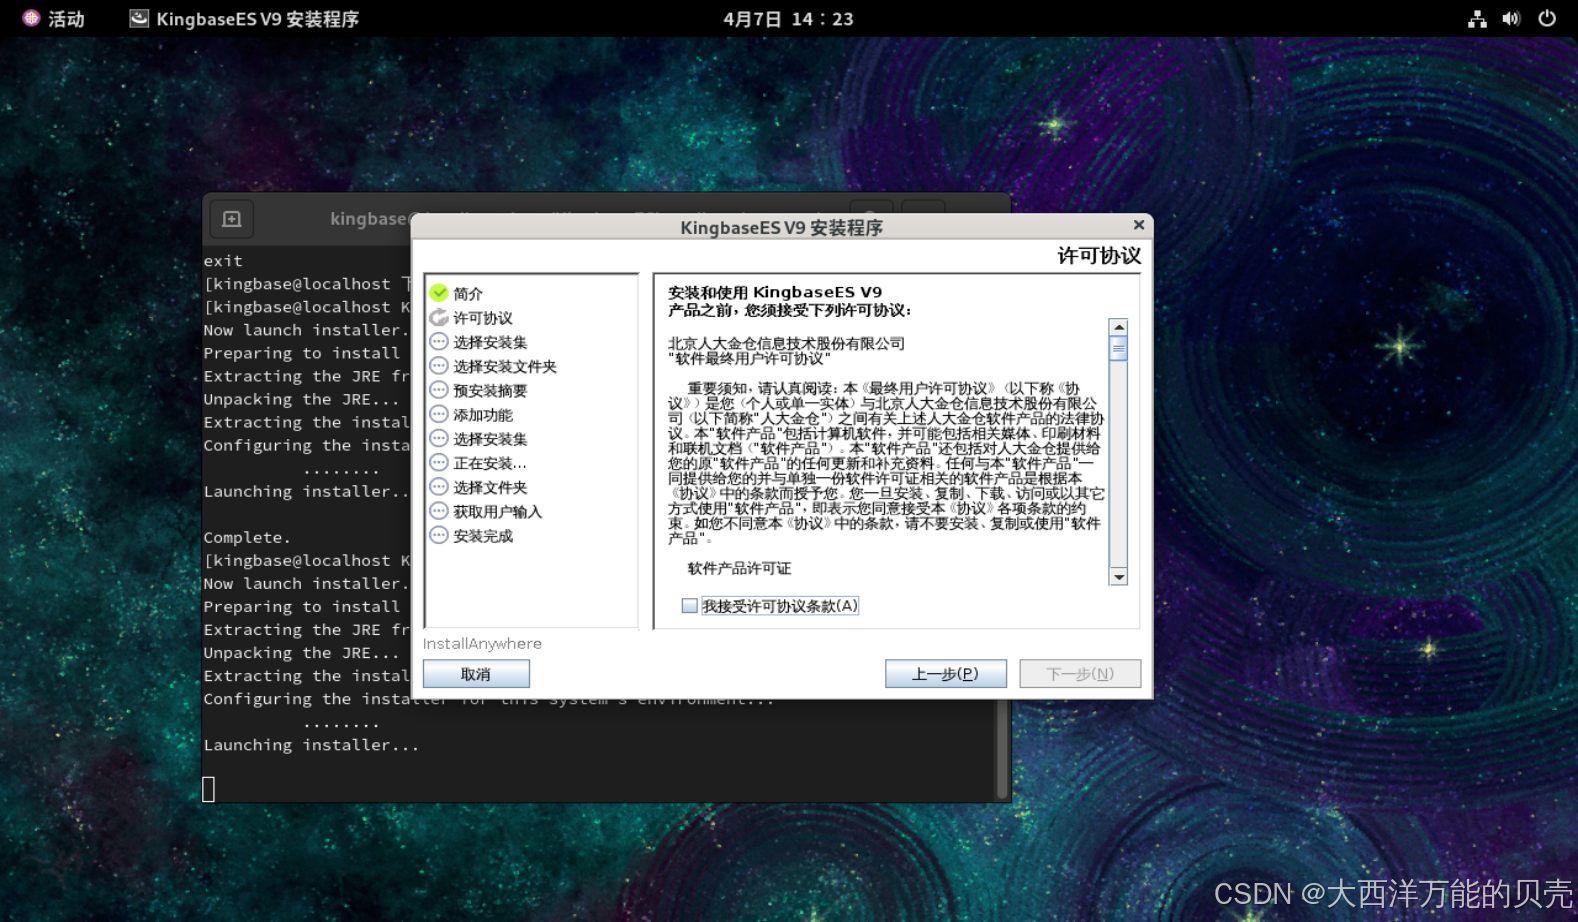
Task: Click the step icon next to 选择安装文件夹
Action: coord(439,366)
